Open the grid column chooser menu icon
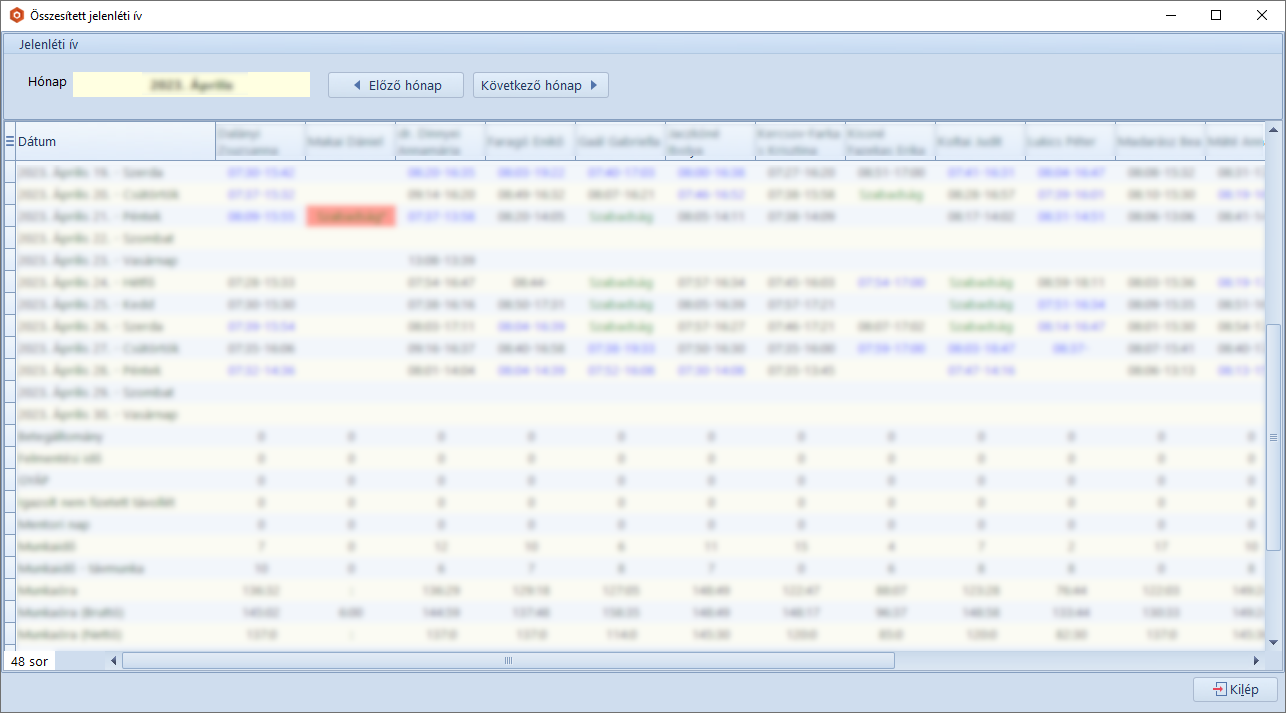Viewport: 1286px width, 713px height. coord(10,141)
